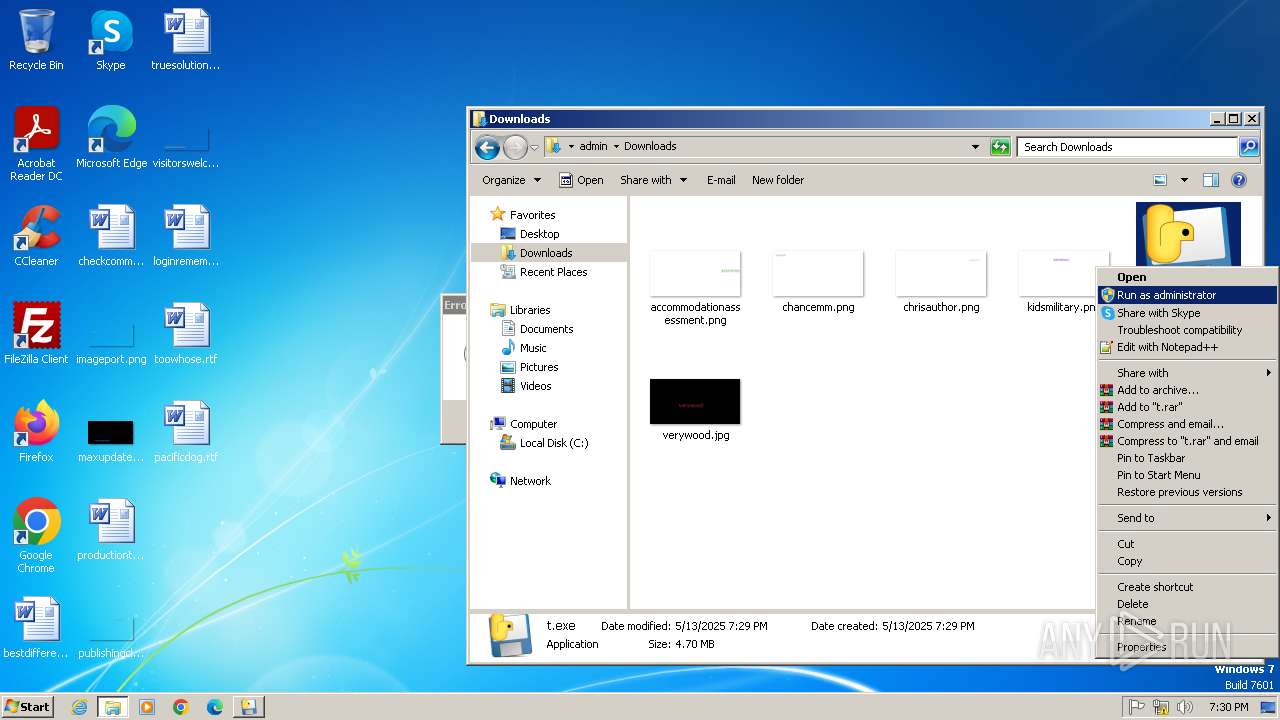Select Share with Skype menu entry
Viewport: 1280px width, 720px height.
tap(1187, 313)
